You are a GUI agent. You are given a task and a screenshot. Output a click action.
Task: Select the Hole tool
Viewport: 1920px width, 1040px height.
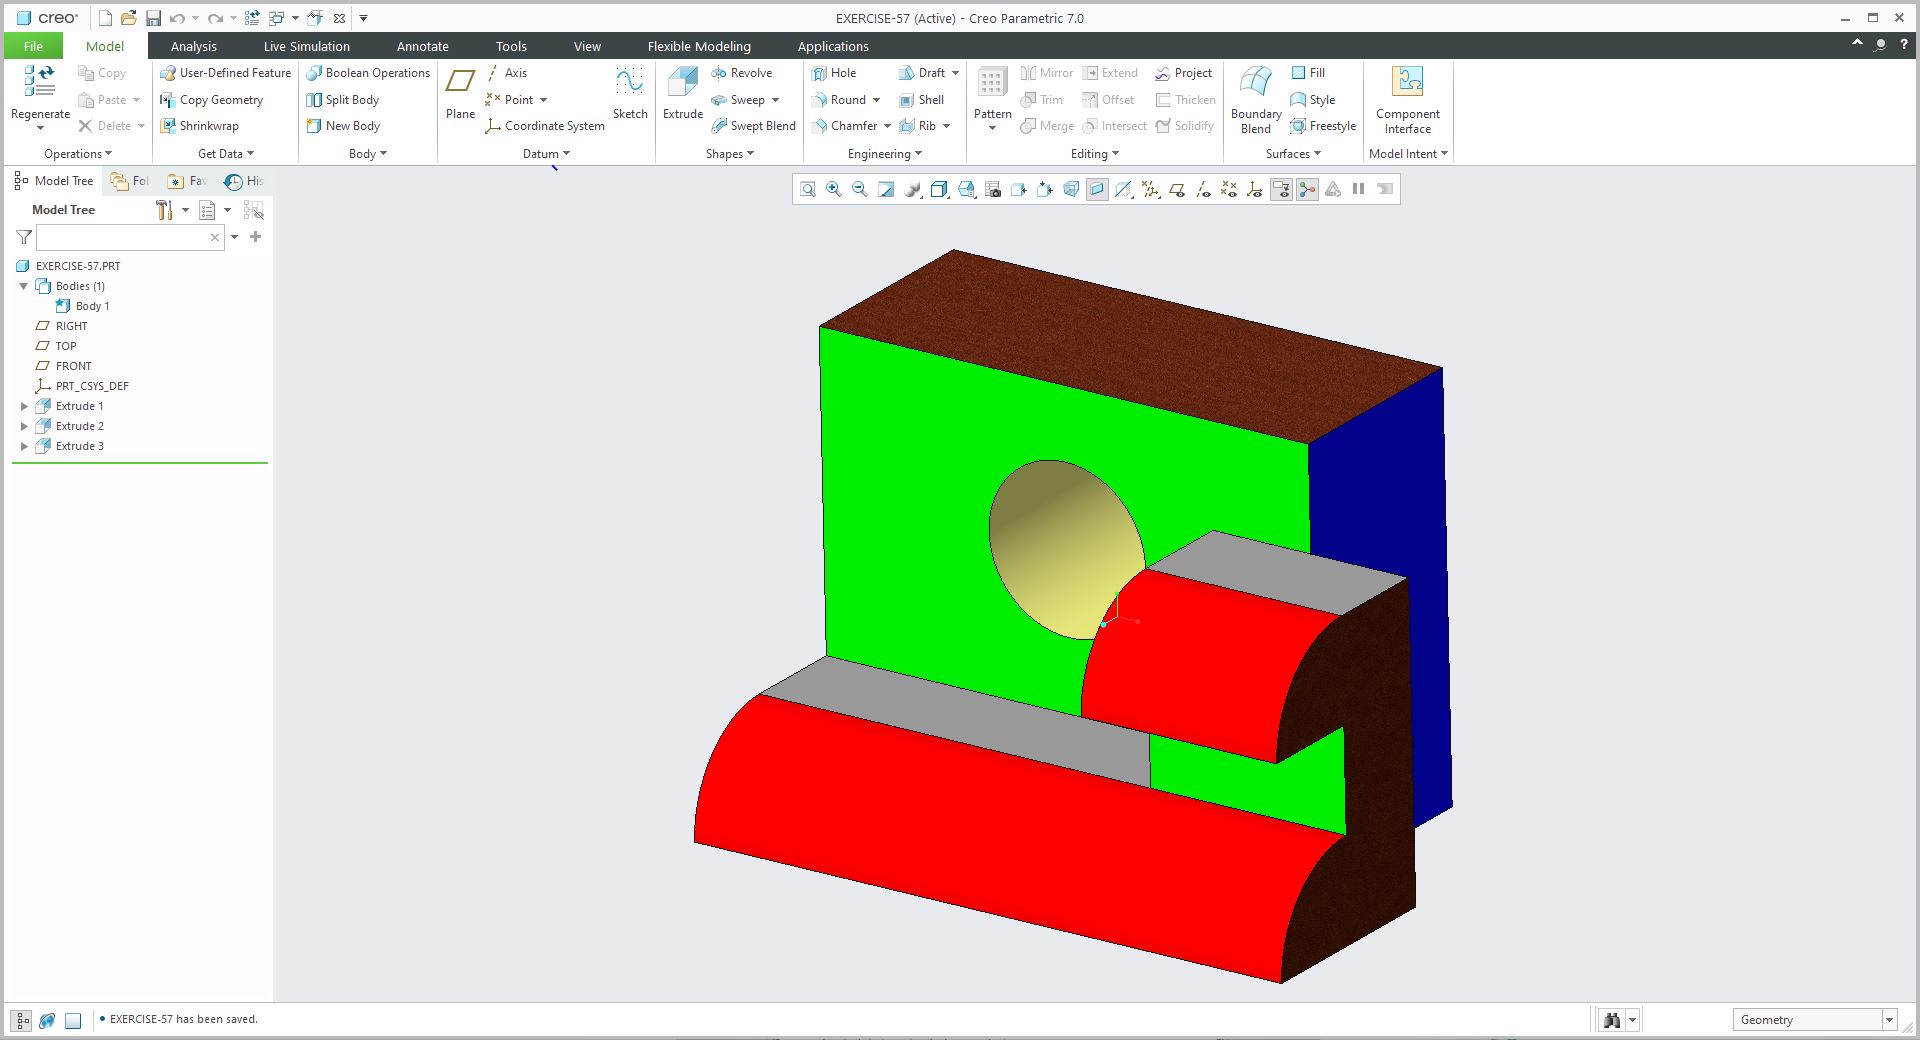coord(834,73)
